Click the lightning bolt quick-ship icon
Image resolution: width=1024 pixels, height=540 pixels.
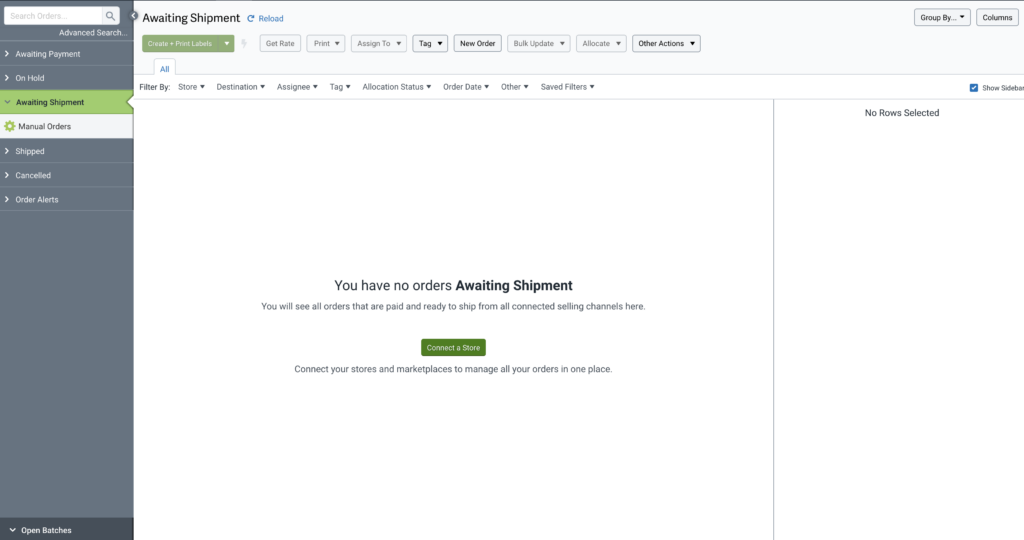[244, 44]
